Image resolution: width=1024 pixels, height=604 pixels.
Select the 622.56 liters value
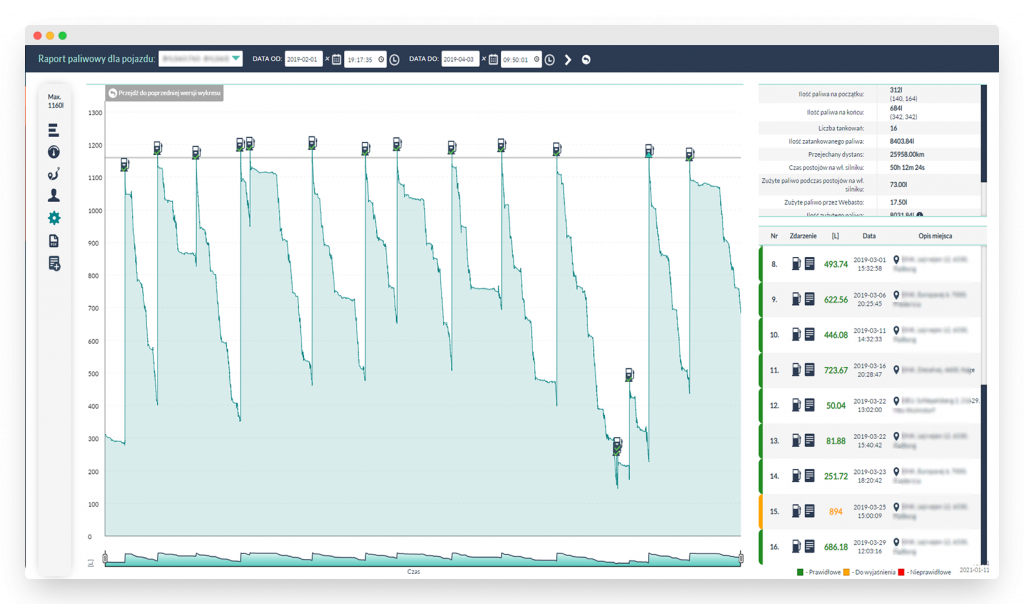(x=835, y=300)
